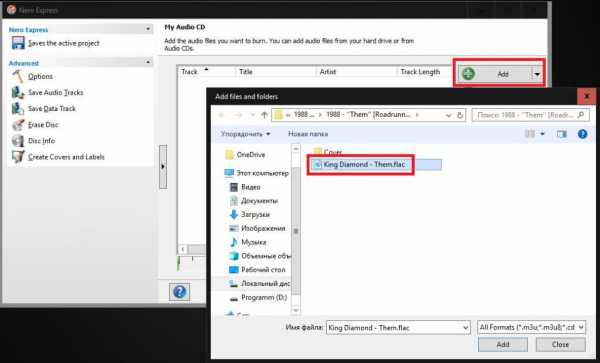Image resolution: width=600 pixels, height=363 pixels.
Task: Select the Cover folder in file list
Action: (328, 152)
